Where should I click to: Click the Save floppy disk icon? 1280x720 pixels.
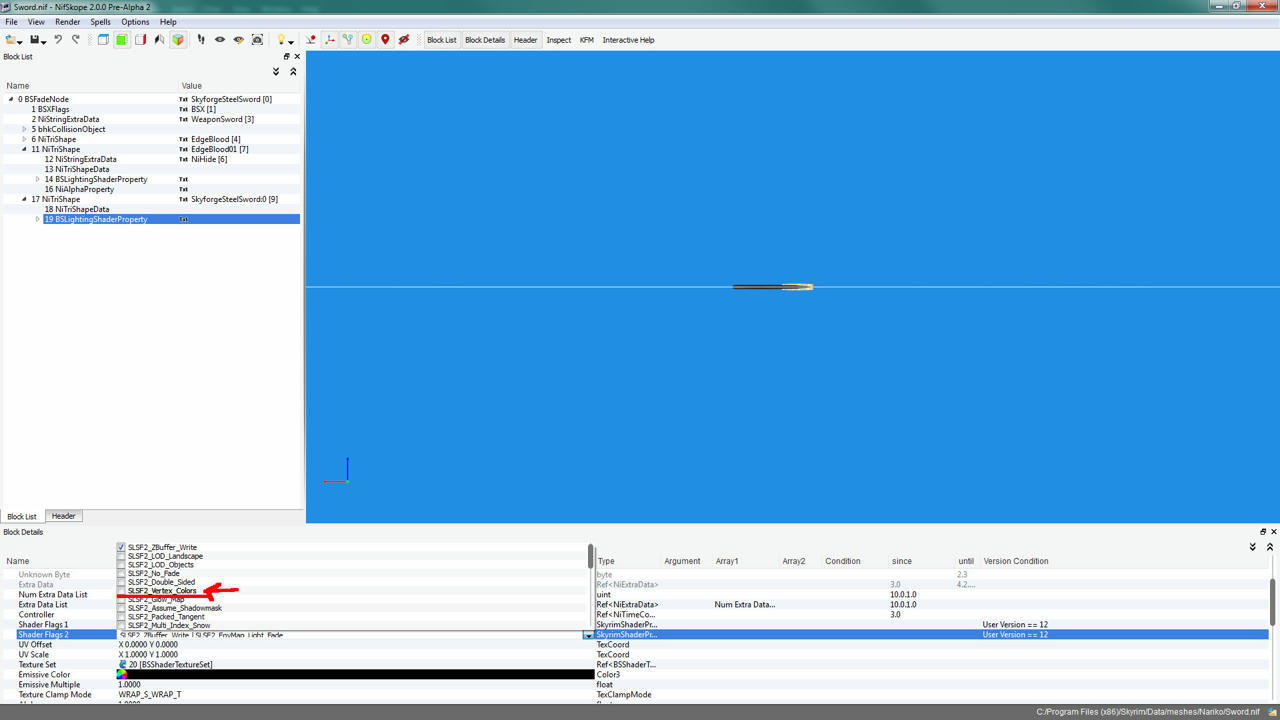pos(35,40)
